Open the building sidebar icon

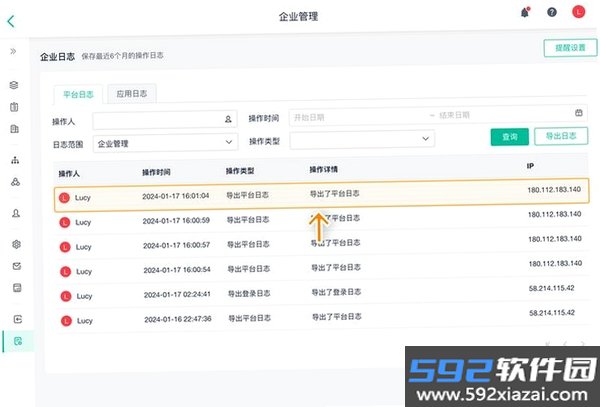15,129
